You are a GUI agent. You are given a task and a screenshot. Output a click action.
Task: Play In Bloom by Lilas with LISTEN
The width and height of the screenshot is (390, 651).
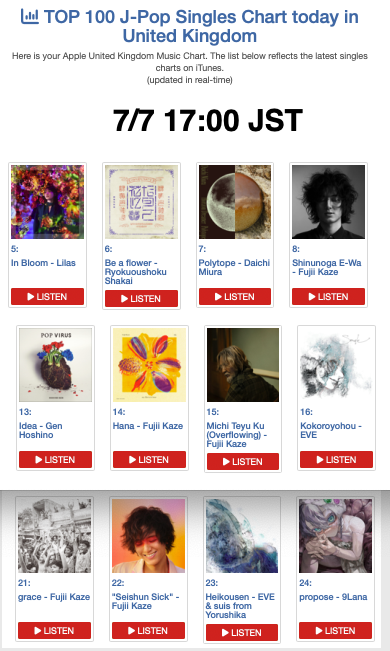47,296
